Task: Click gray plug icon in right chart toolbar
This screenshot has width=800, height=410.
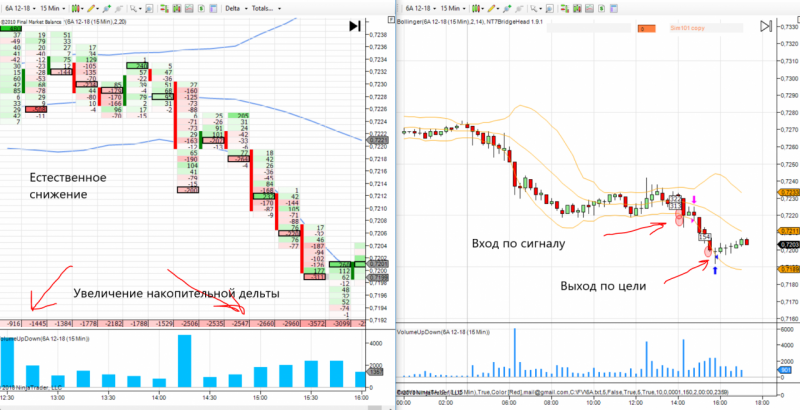Action: (520, 9)
